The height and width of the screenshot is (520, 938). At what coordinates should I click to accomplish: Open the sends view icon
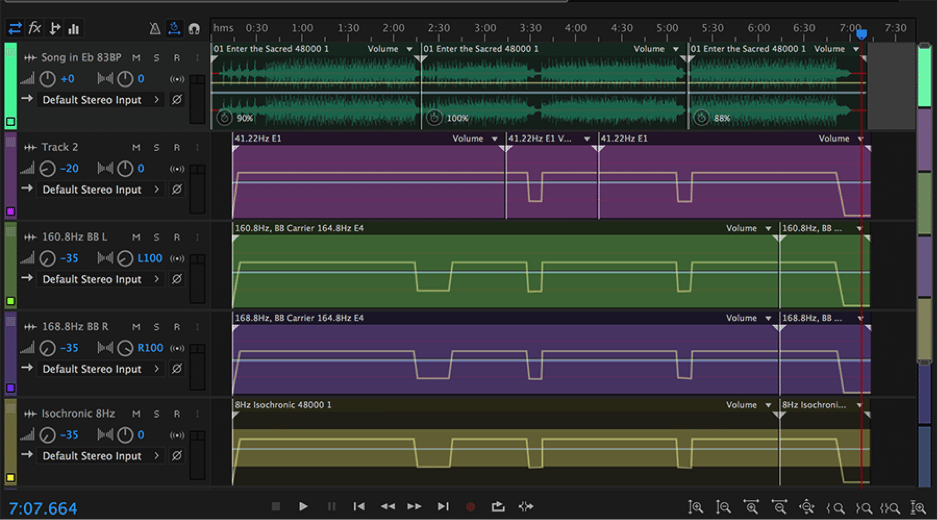coord(54,28)
